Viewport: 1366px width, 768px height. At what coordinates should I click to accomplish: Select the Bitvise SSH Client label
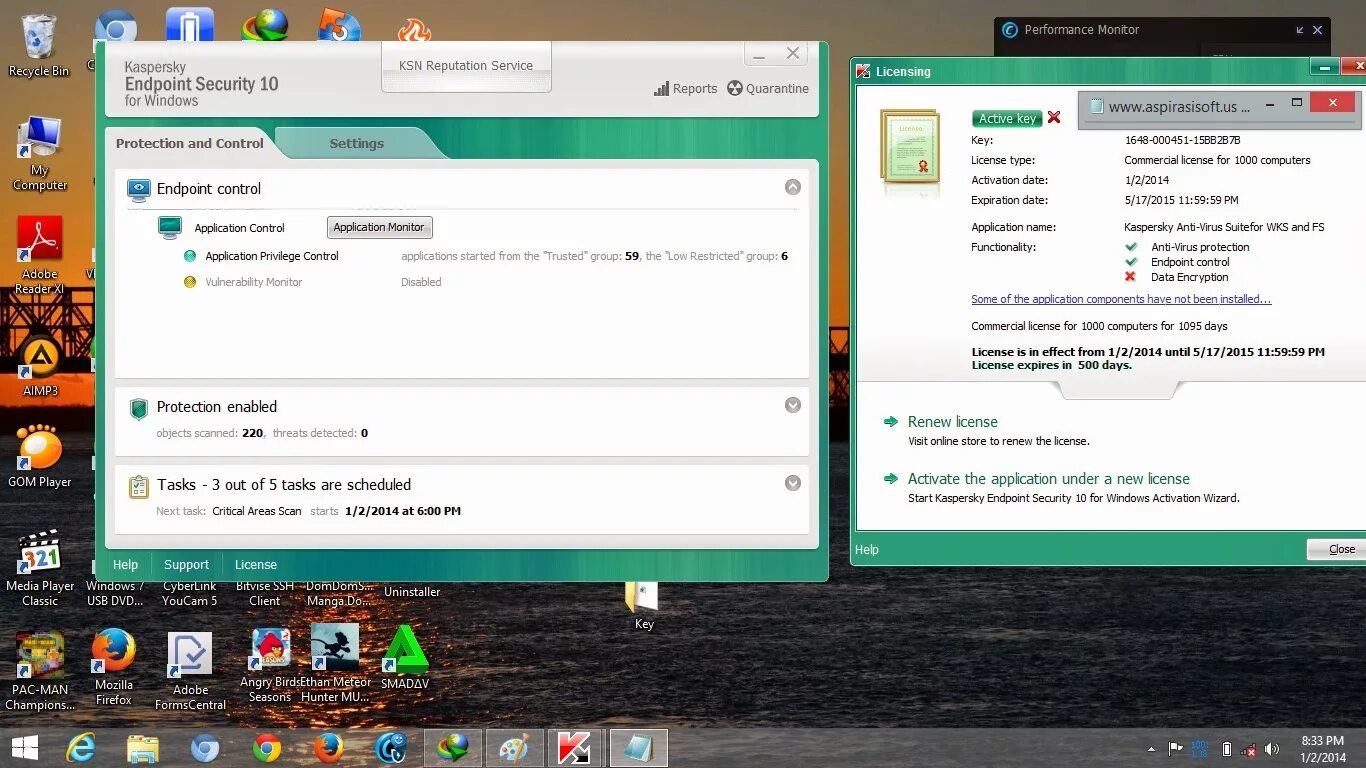[x=265, y=594]
